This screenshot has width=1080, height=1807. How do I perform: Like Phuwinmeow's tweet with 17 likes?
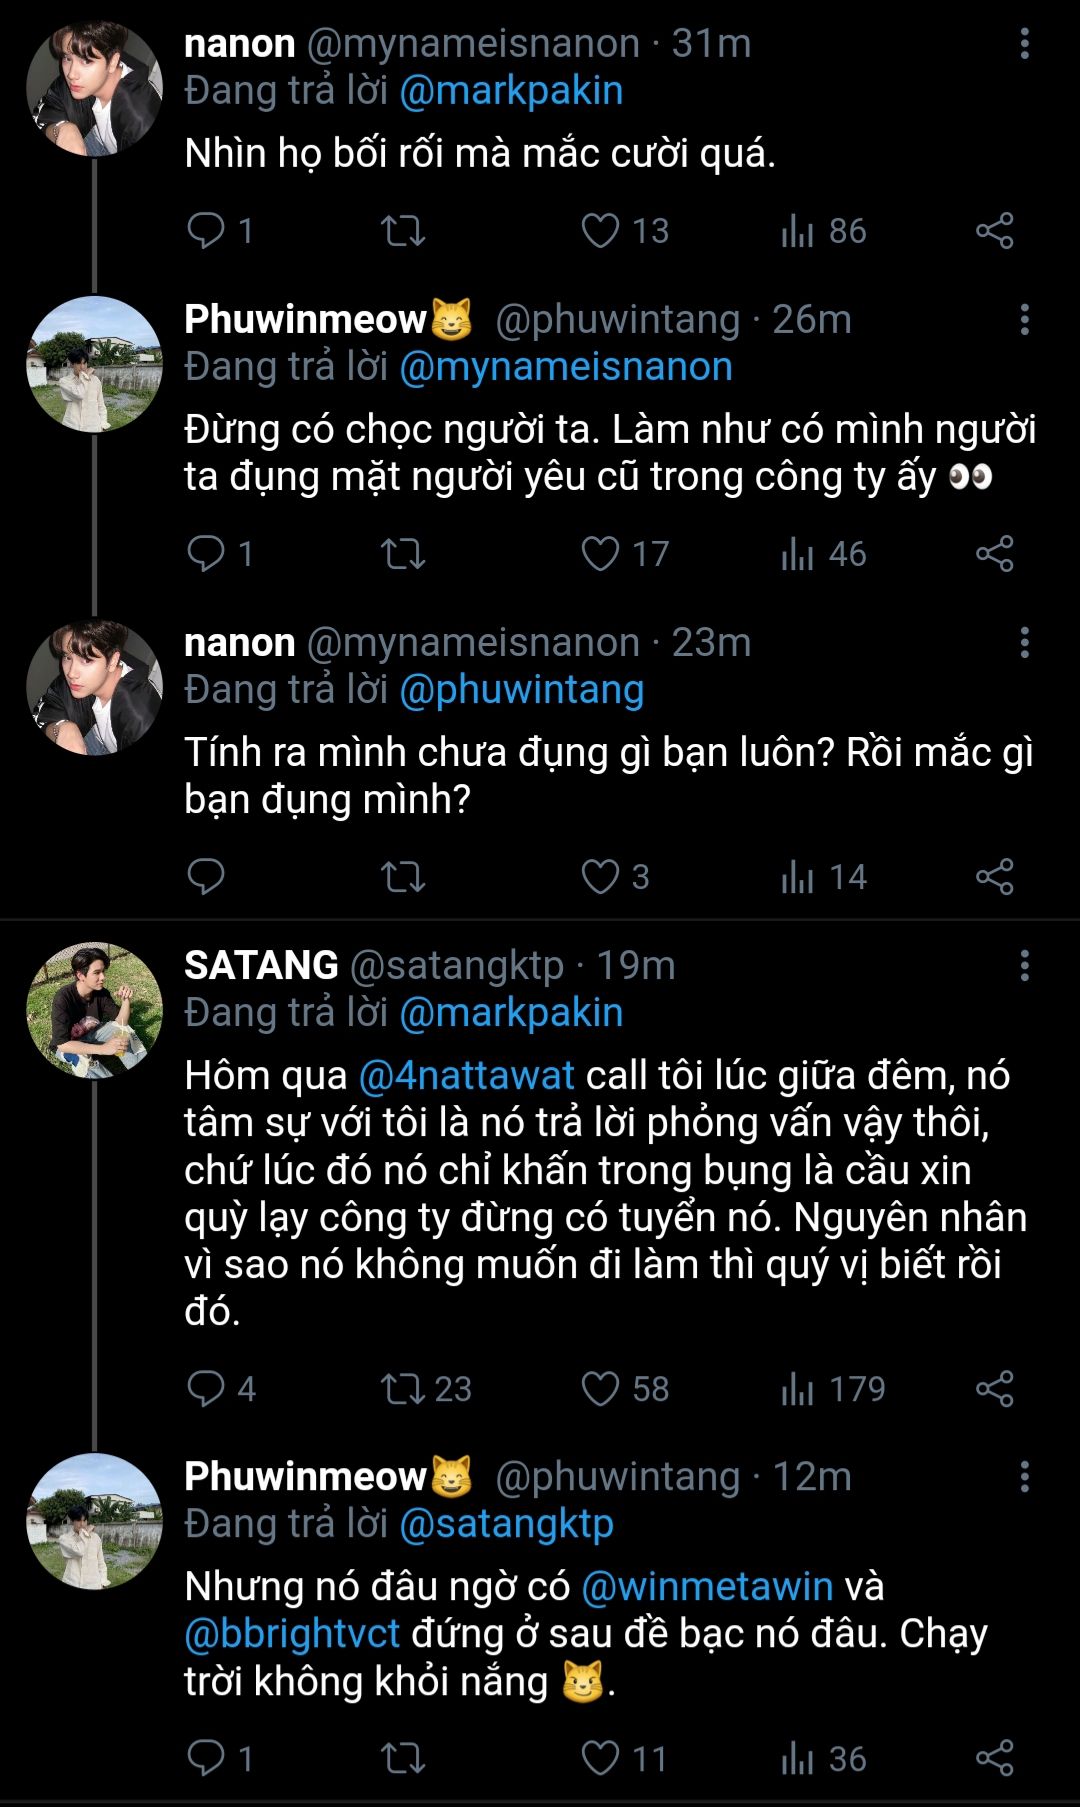(x=600, y=554)
